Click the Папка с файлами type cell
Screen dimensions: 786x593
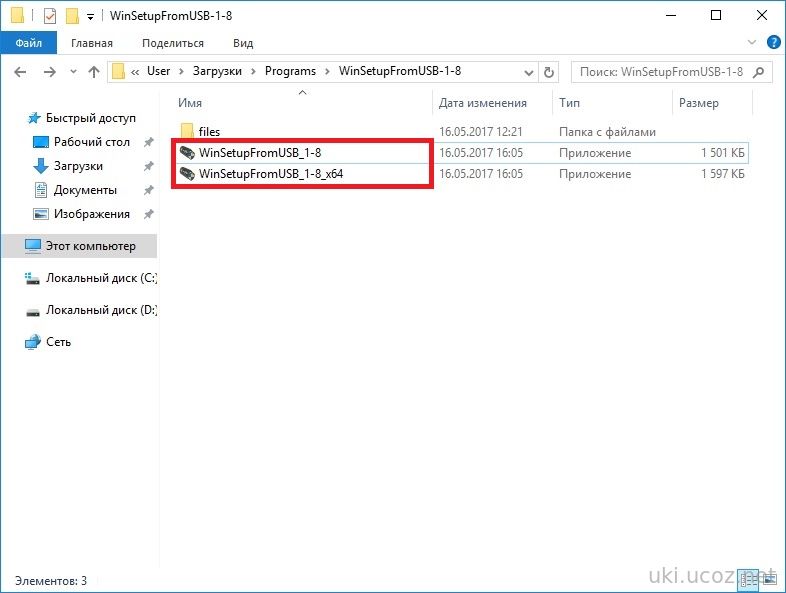pos(607,132)
